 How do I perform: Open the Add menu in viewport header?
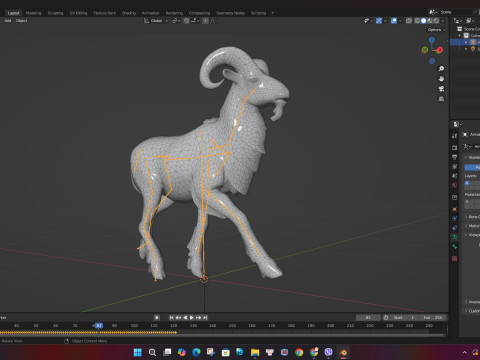[8, 21]
